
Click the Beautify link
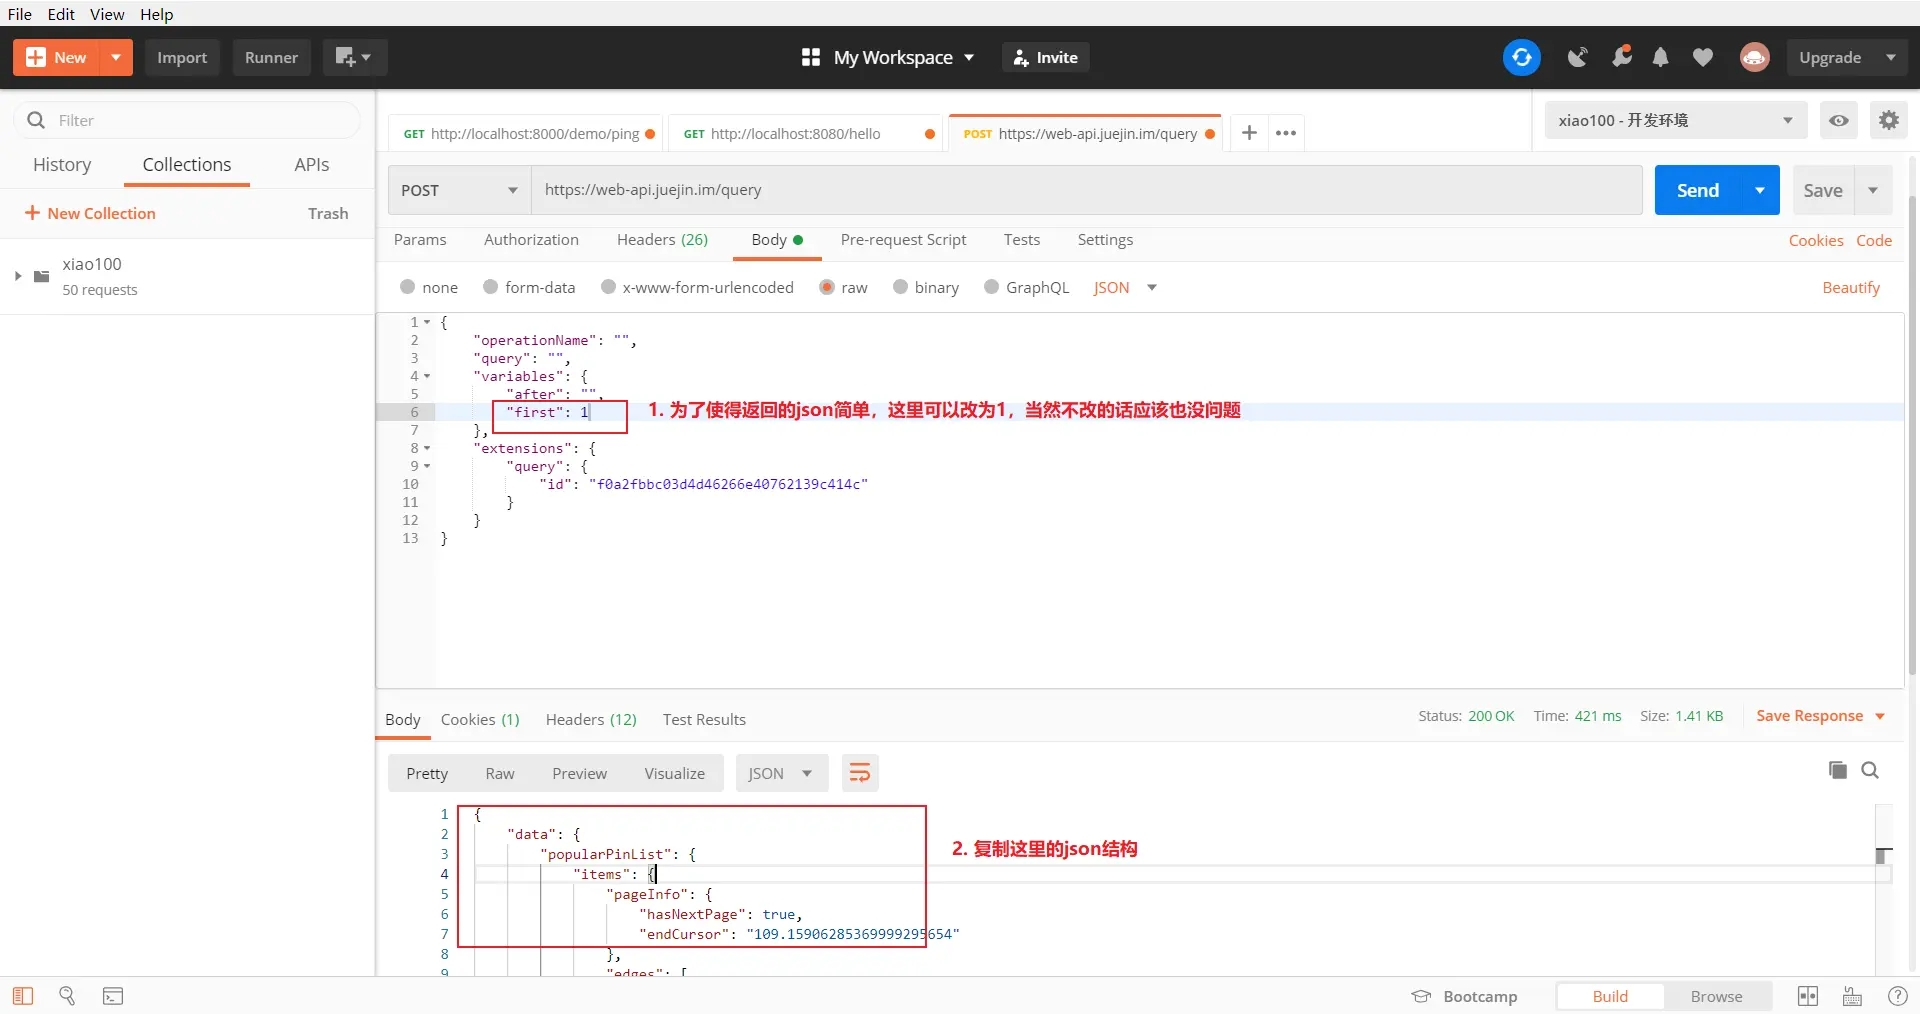pyautogui.click(x=1851, y=287)
